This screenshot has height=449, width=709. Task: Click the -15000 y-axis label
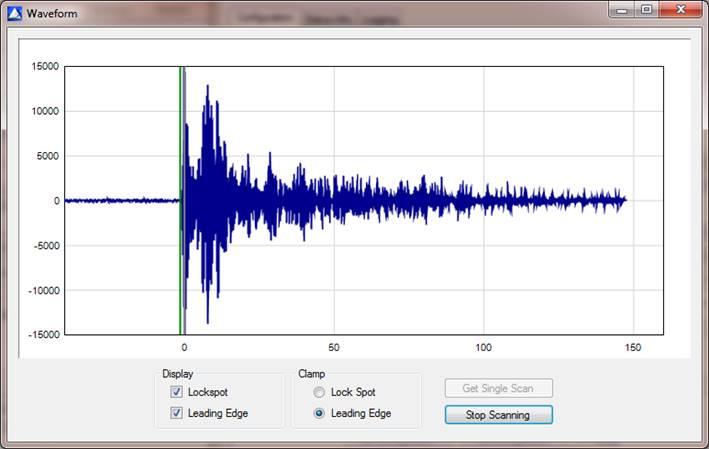point(44,335)
